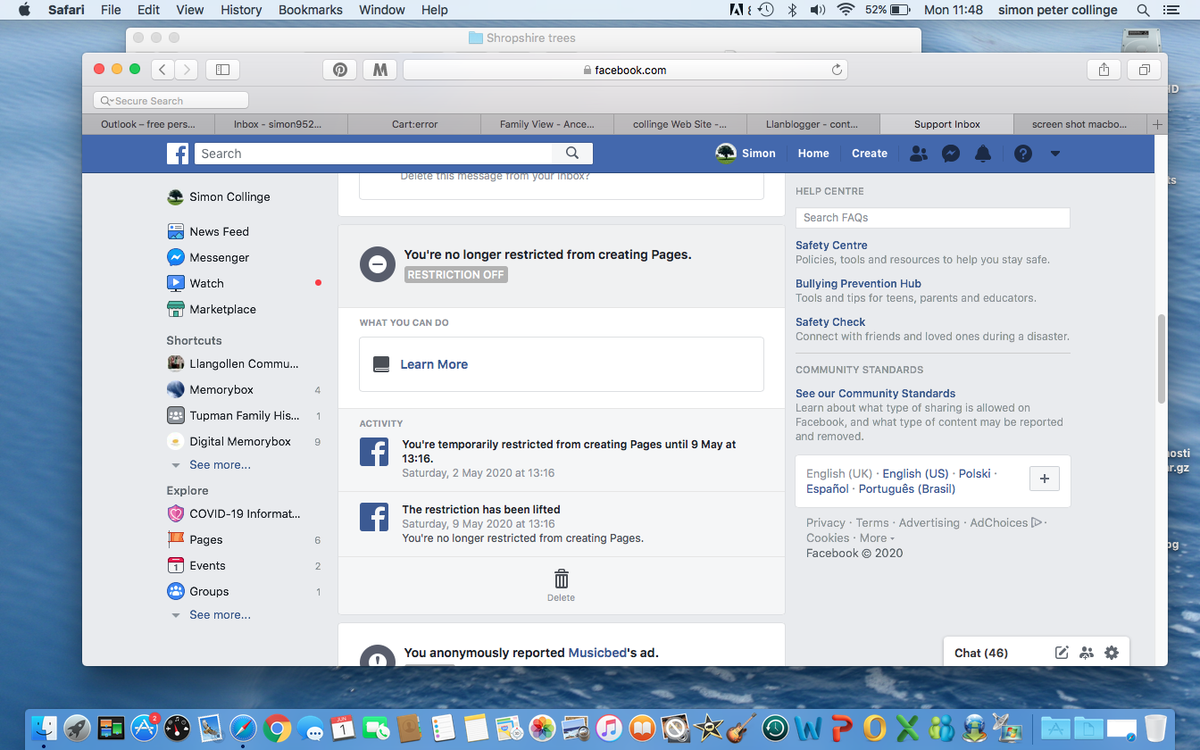This screenshot has width=1200, height=750.
Task: Open the Quick Help question mark
Action: (1023, 153)
